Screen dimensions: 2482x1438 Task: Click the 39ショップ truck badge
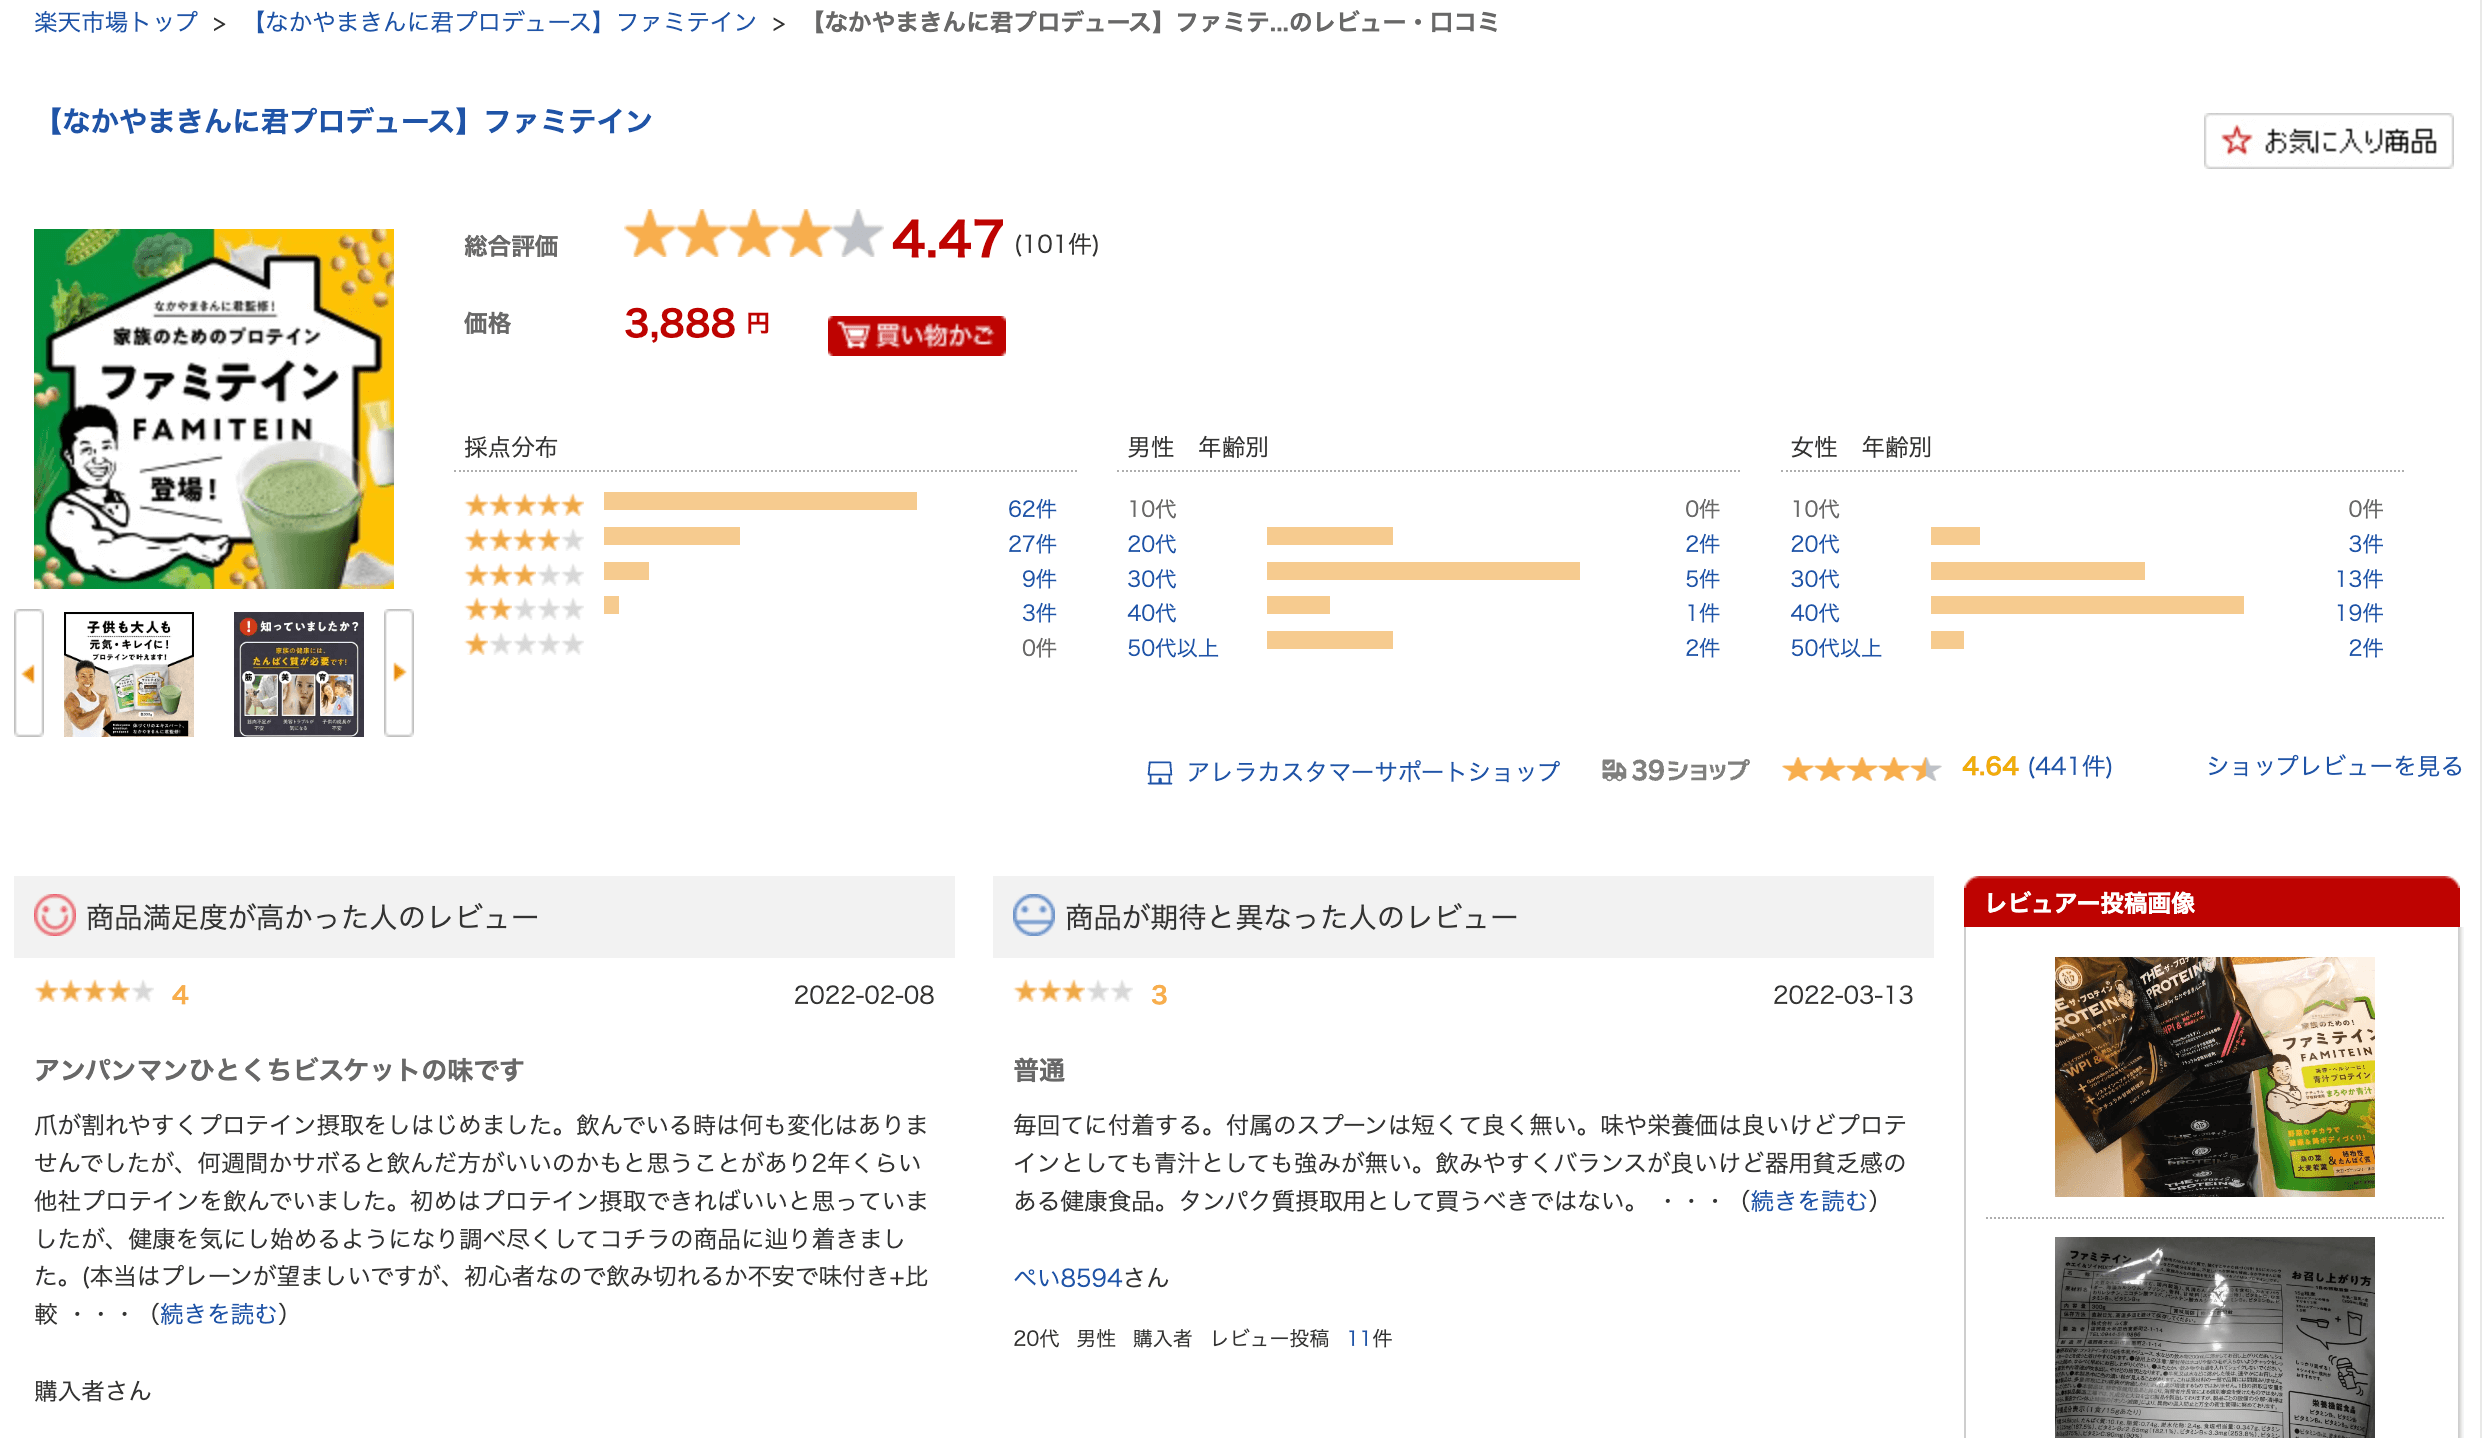[1675, 770]
